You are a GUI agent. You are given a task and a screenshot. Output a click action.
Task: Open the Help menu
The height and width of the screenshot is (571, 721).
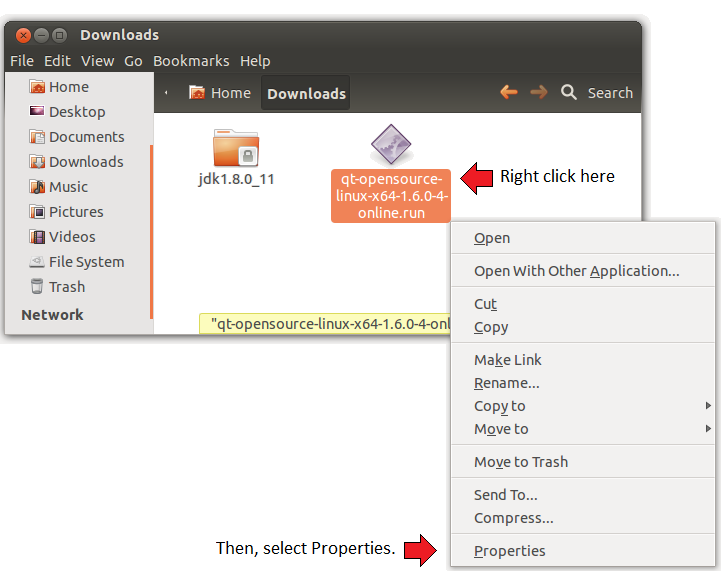click(255, 61)
